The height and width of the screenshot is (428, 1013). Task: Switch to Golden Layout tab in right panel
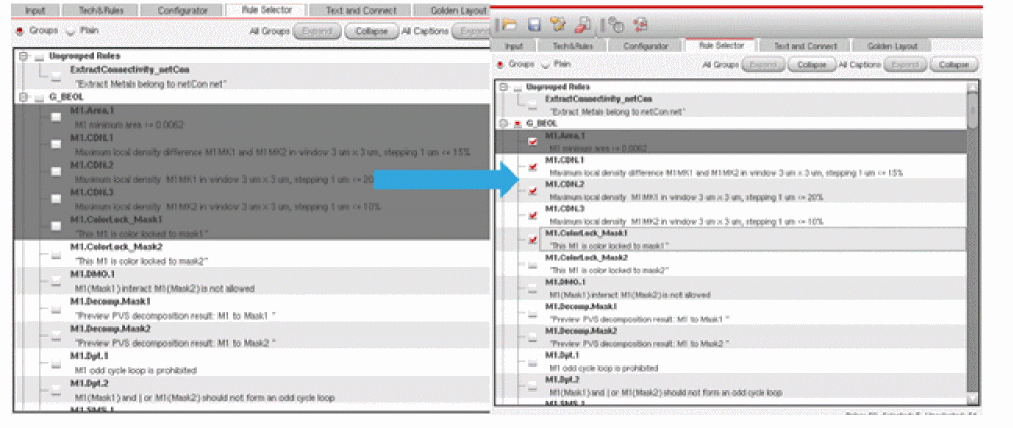(893, 46)
